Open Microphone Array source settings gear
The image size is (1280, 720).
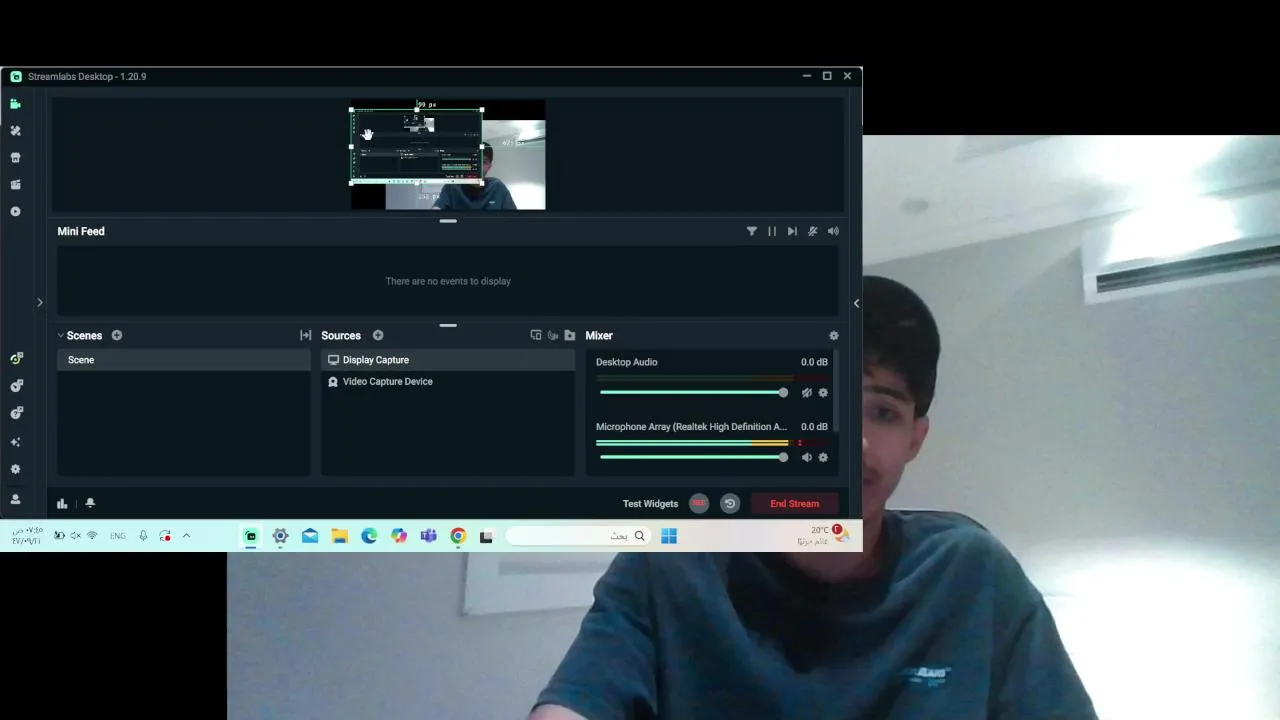click(x=823, y=458)
